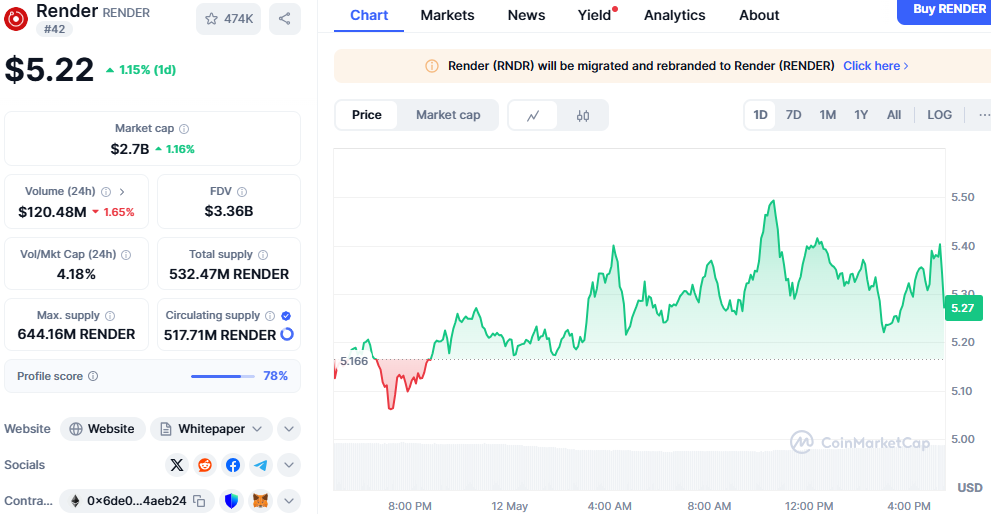Click the 644.16M RENDER max supply value

click(x=76, y=334)
